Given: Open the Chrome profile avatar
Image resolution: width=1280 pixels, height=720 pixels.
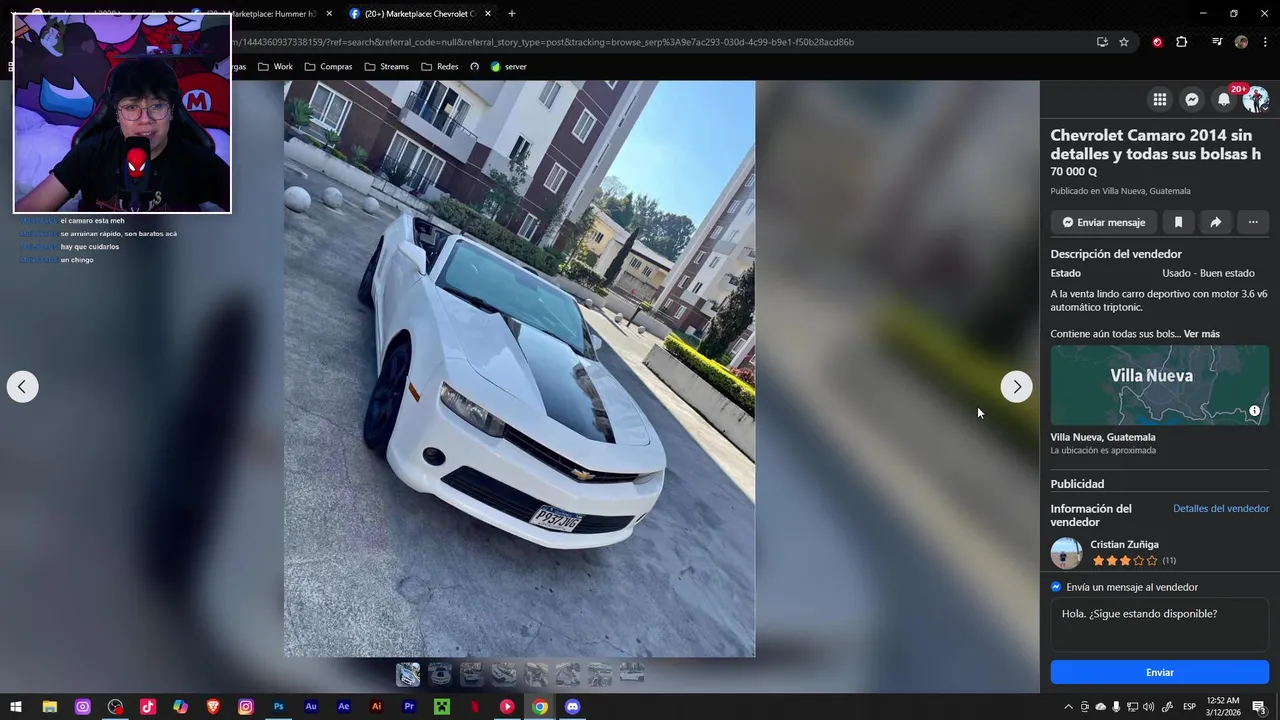Looking at the screenshot, I should pos(1241,42).
